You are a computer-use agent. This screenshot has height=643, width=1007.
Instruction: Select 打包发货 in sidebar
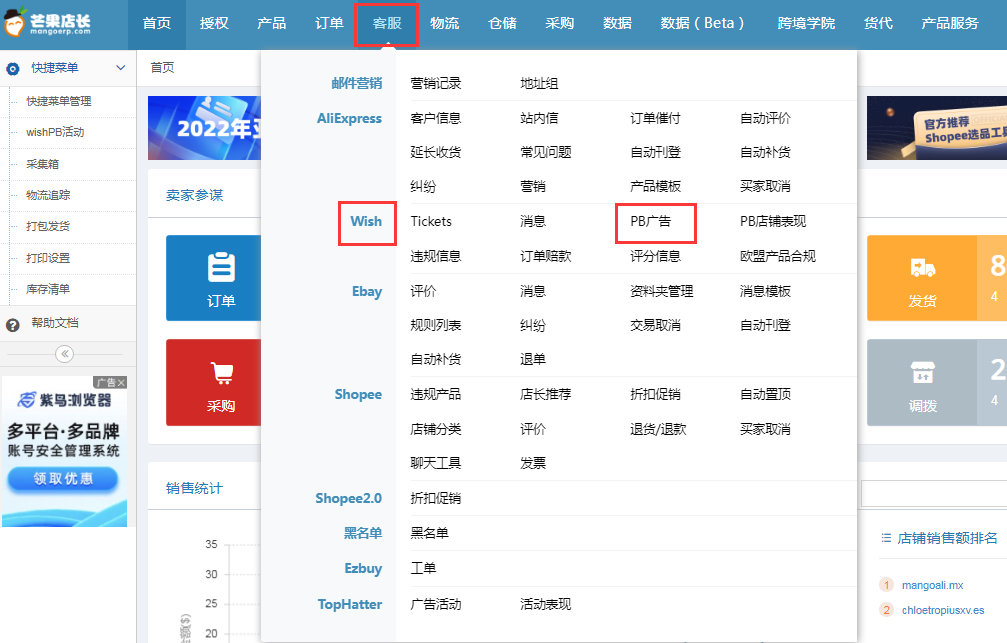[48, 226]
